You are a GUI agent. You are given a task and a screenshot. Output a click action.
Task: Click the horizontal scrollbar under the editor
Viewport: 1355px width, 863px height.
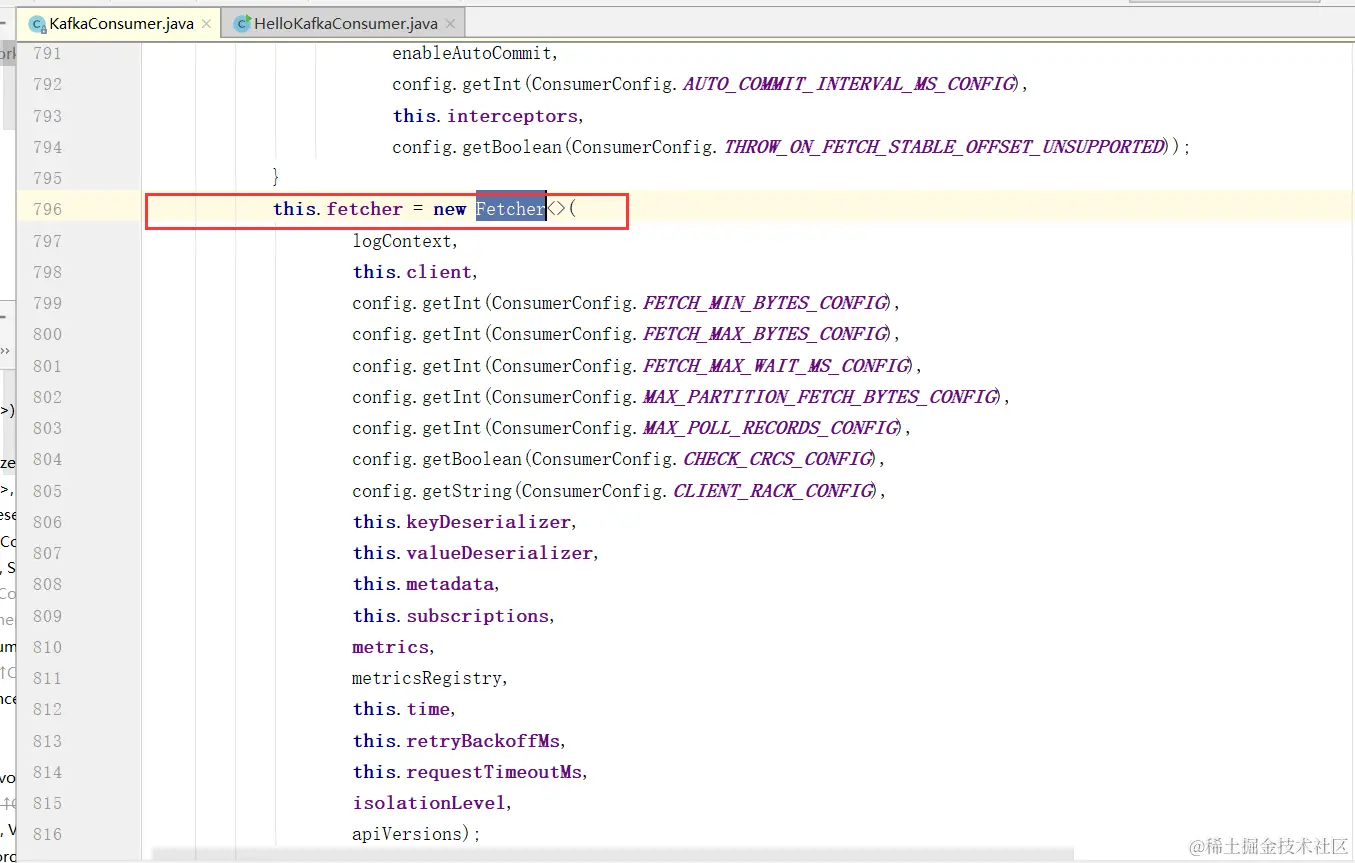[x=613, y=854]
